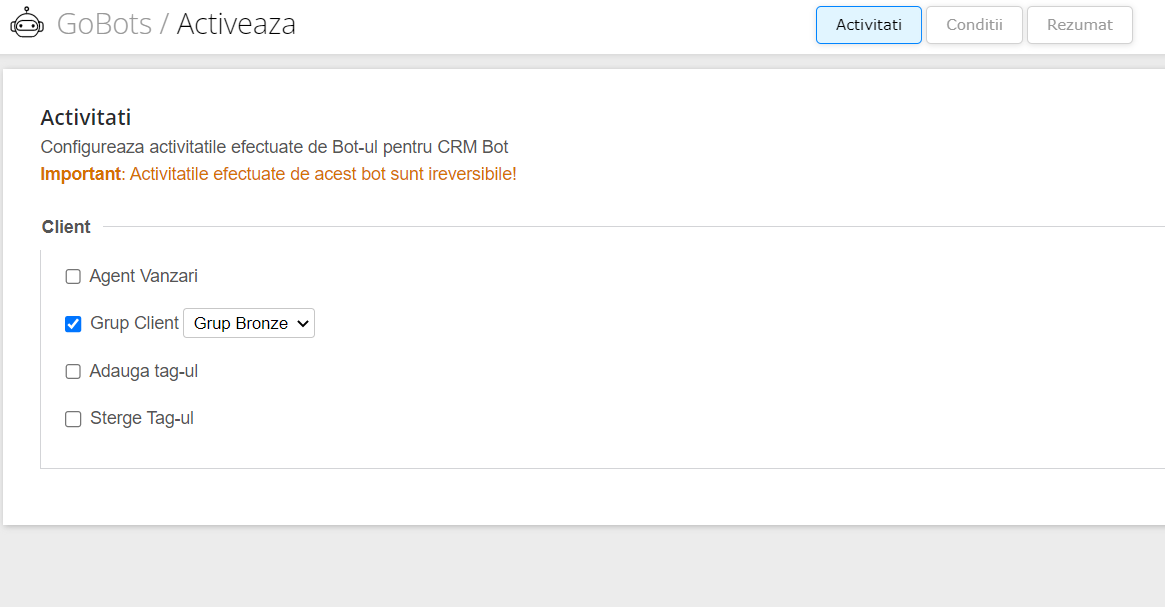
Task: Click the Client section legend
Action: click(66, 227)
